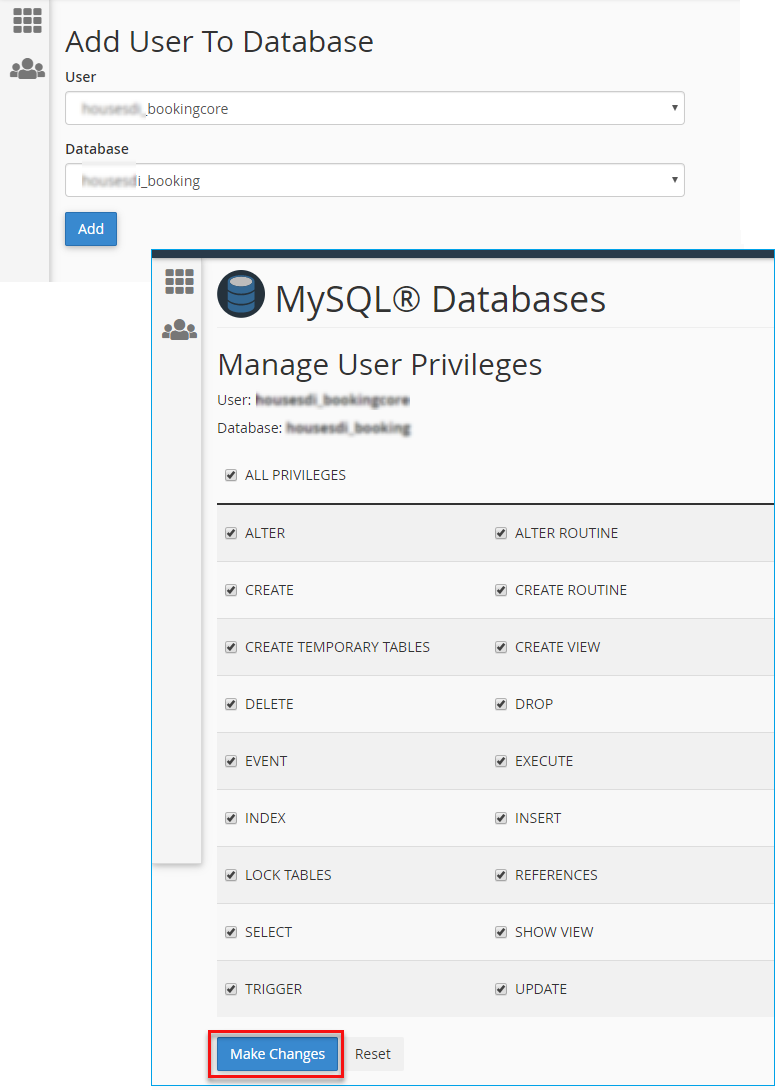Disable the SELECT privilege checkbox
This screenshot has height=1090, width=775.
pyautogui.click(x=231, y=932)
